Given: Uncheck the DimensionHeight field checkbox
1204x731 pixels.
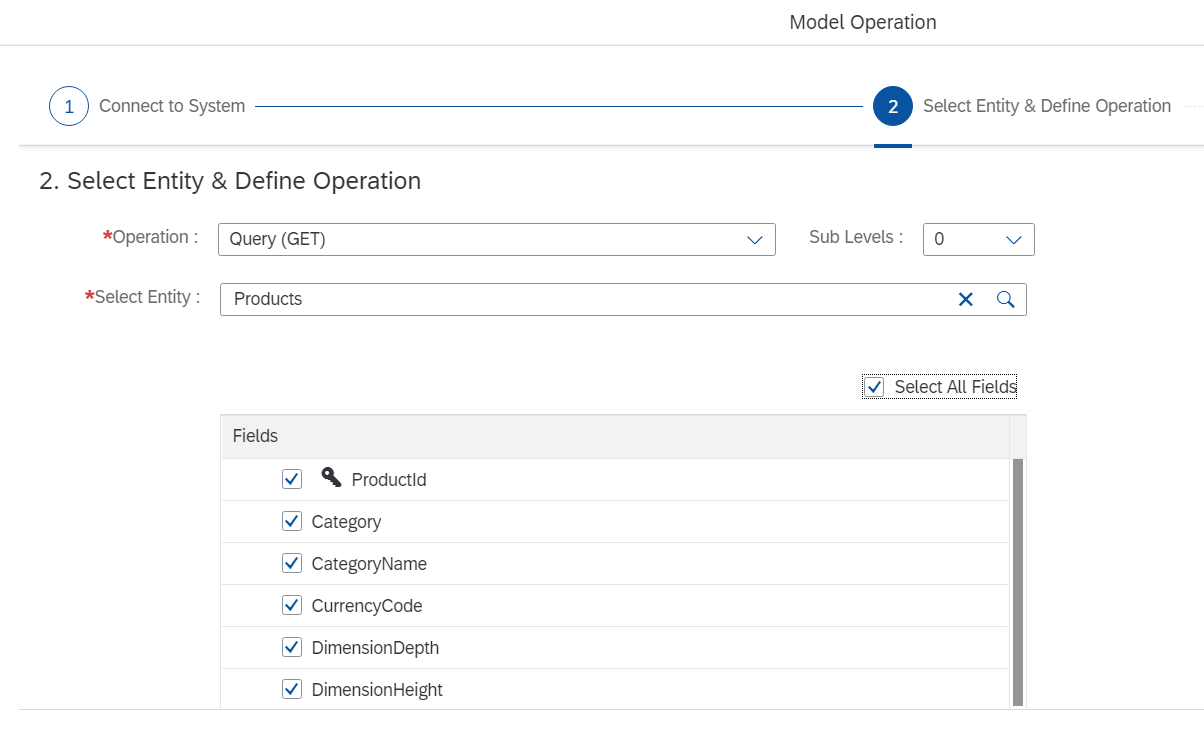Looking at the screenshot, I should 292,689.
